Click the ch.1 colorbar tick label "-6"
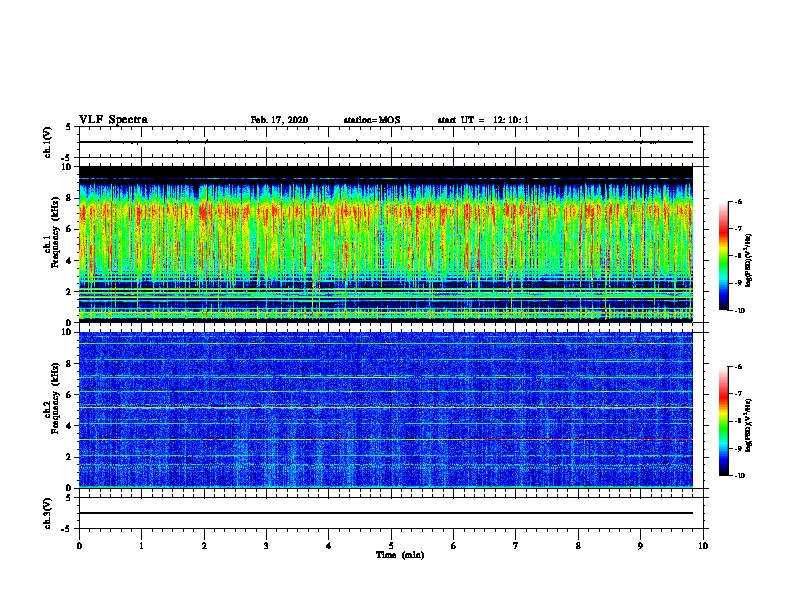This screenshot has width=792, height=612. [738, 201]
